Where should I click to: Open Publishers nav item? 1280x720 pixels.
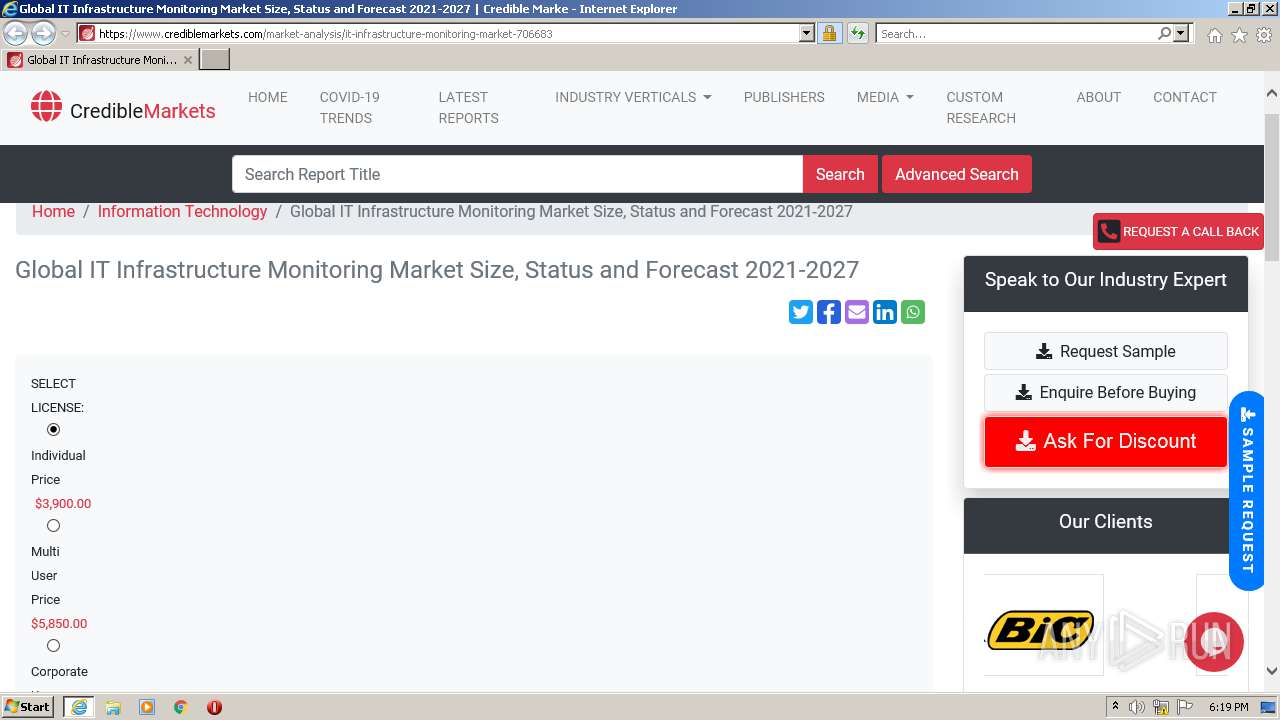click(x=784, y=97)
